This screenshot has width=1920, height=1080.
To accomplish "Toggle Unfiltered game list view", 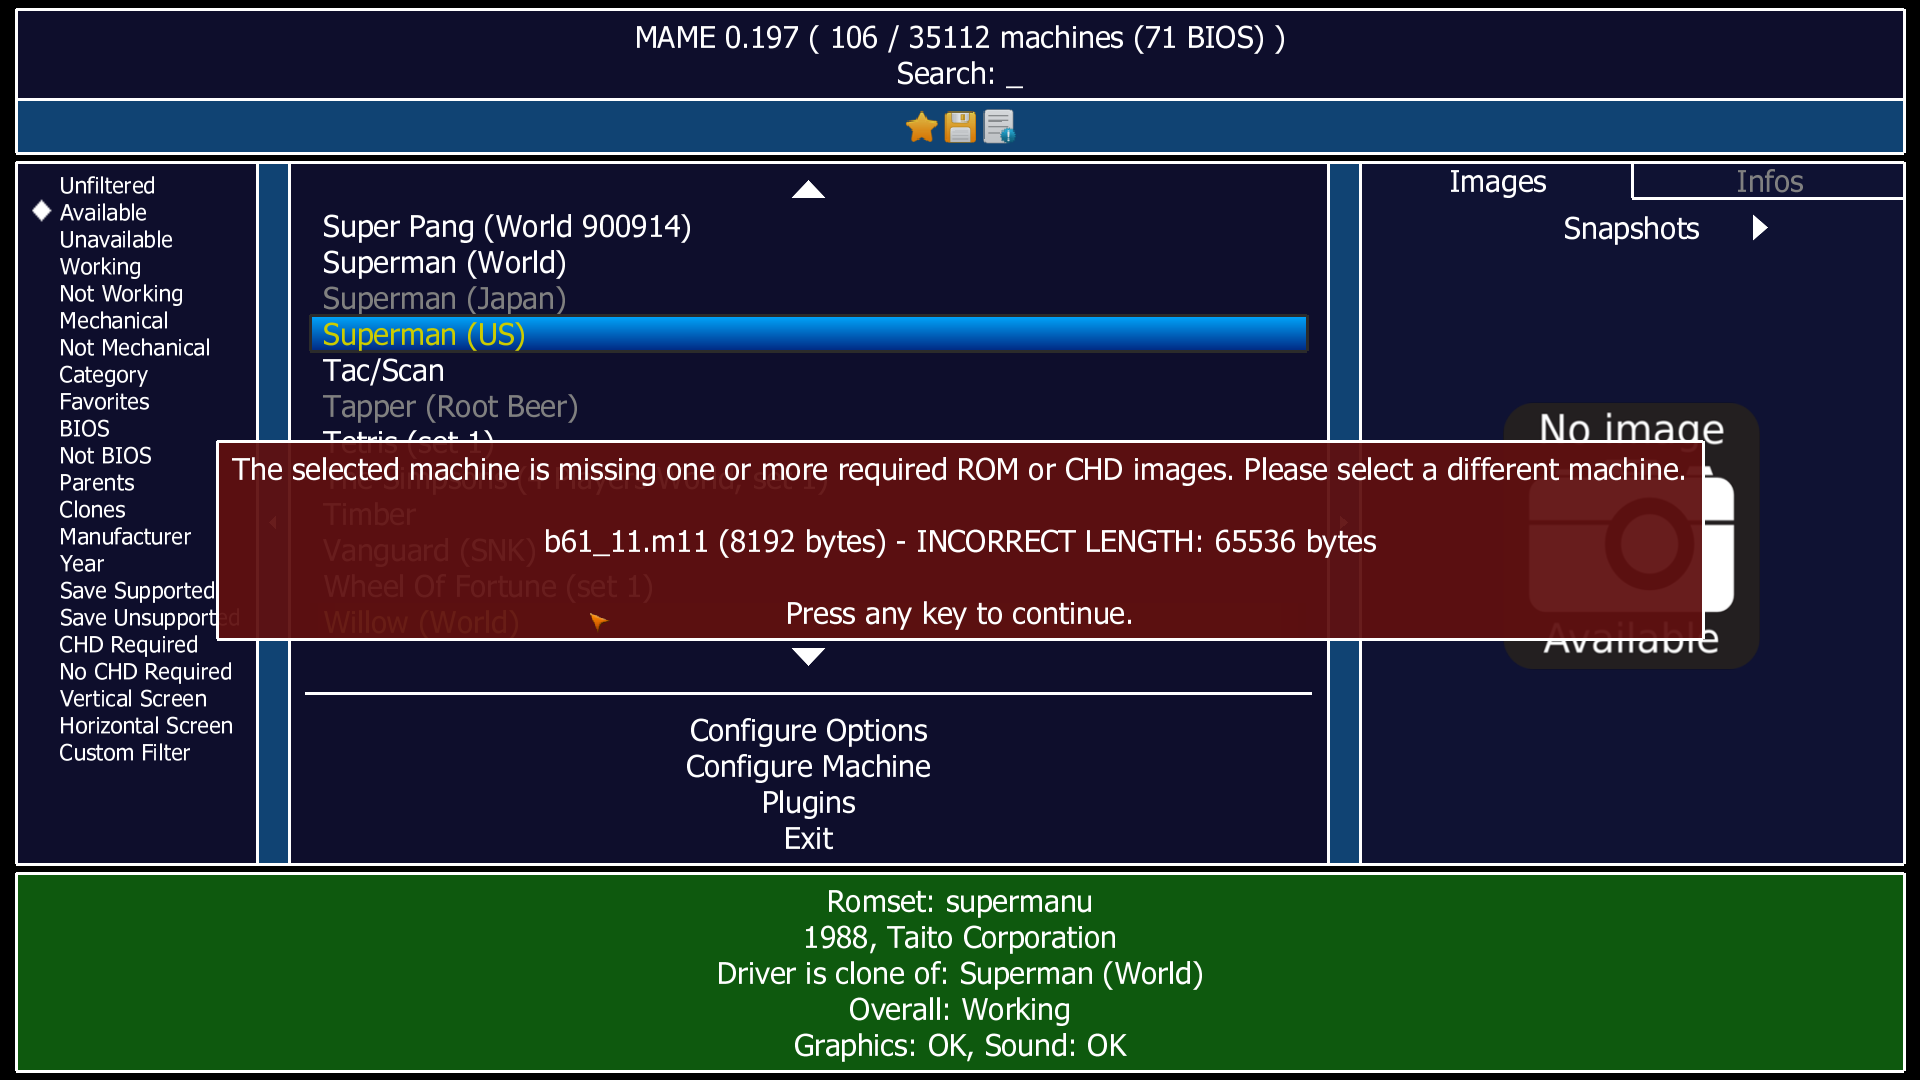I will tap(105, 185).
